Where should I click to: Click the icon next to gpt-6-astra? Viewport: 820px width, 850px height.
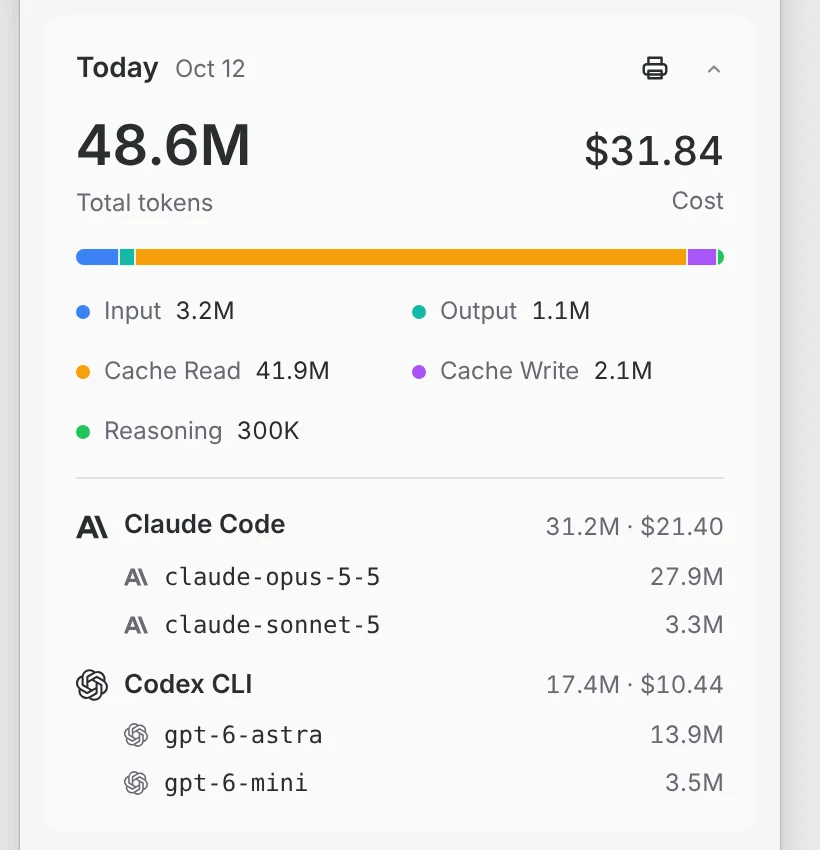click(x=136, y=735)
